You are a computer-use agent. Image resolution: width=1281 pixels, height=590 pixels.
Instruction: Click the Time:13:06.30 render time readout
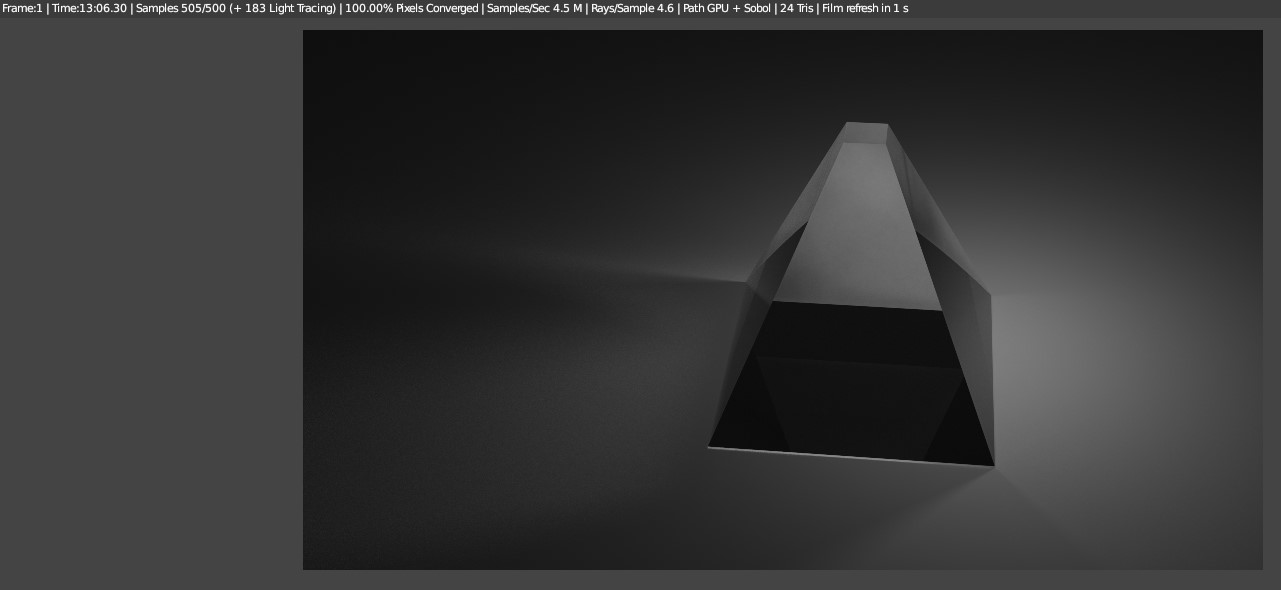(89, 8)
